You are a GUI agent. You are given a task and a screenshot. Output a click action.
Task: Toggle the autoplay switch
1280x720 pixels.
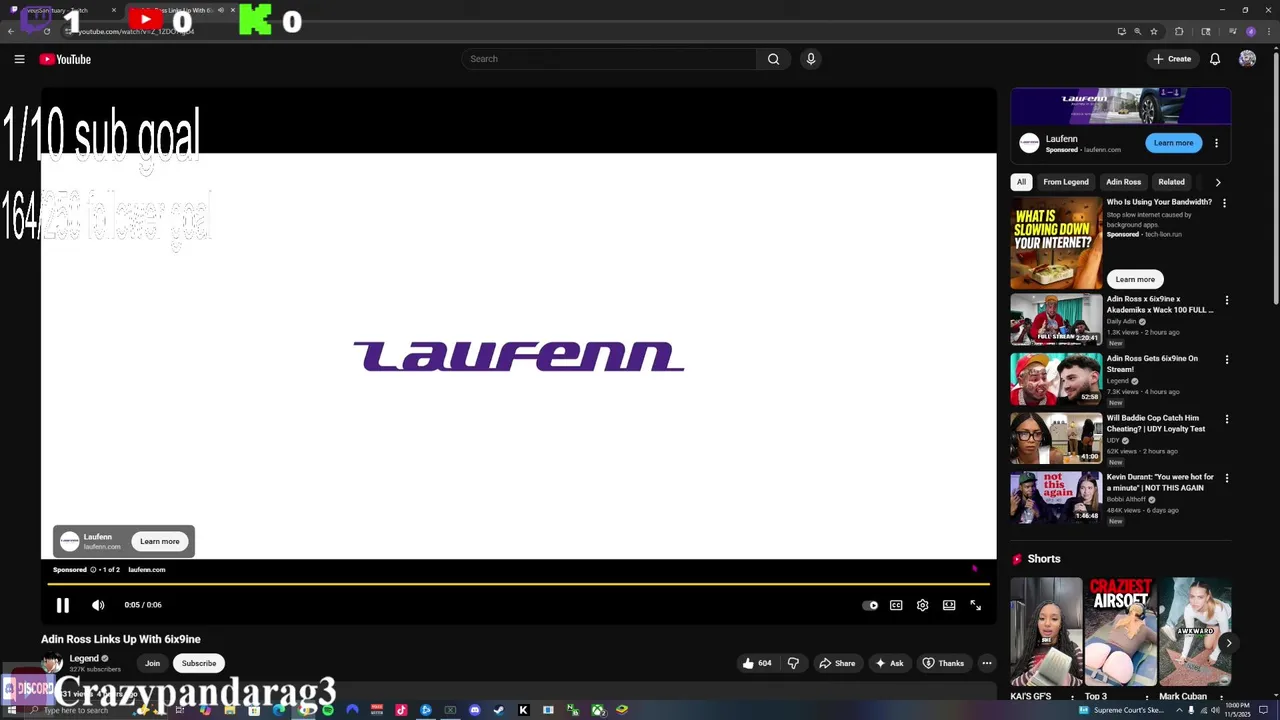tap(870, 605)
